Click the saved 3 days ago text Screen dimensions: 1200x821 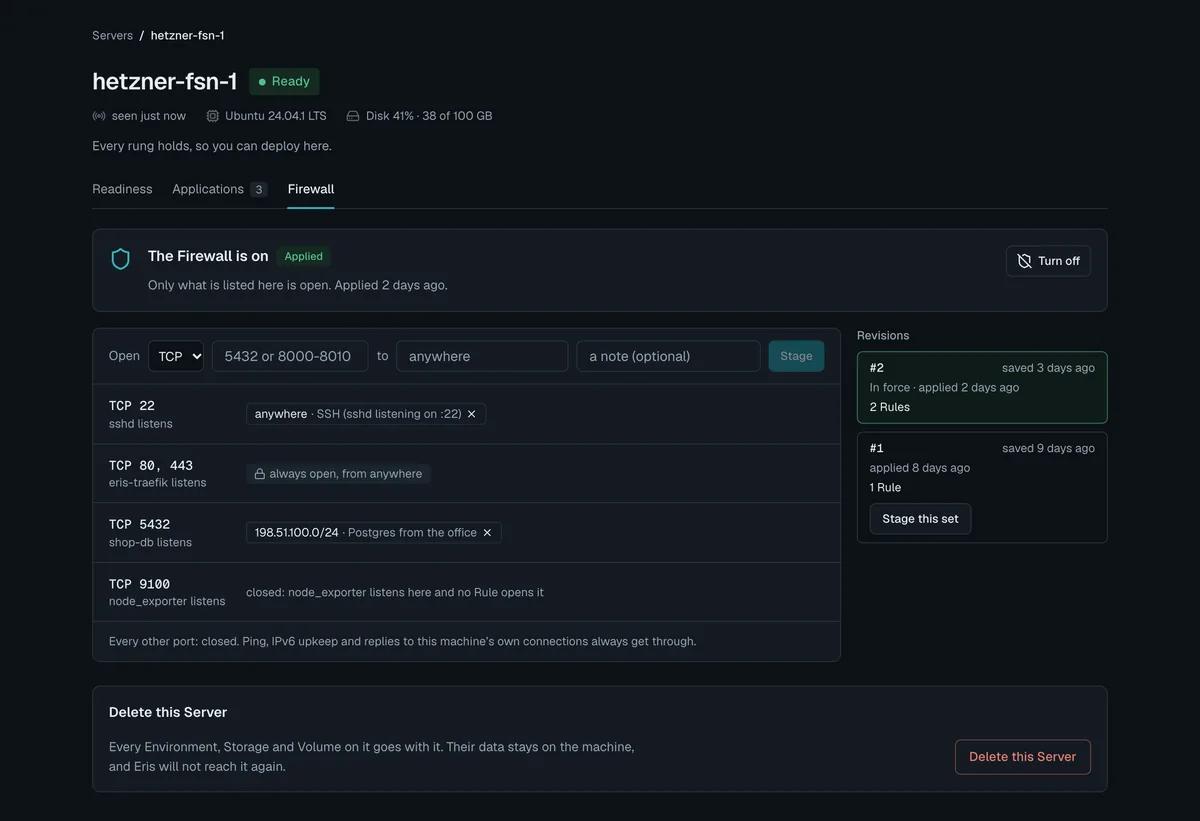click(x=1048, y=368)
